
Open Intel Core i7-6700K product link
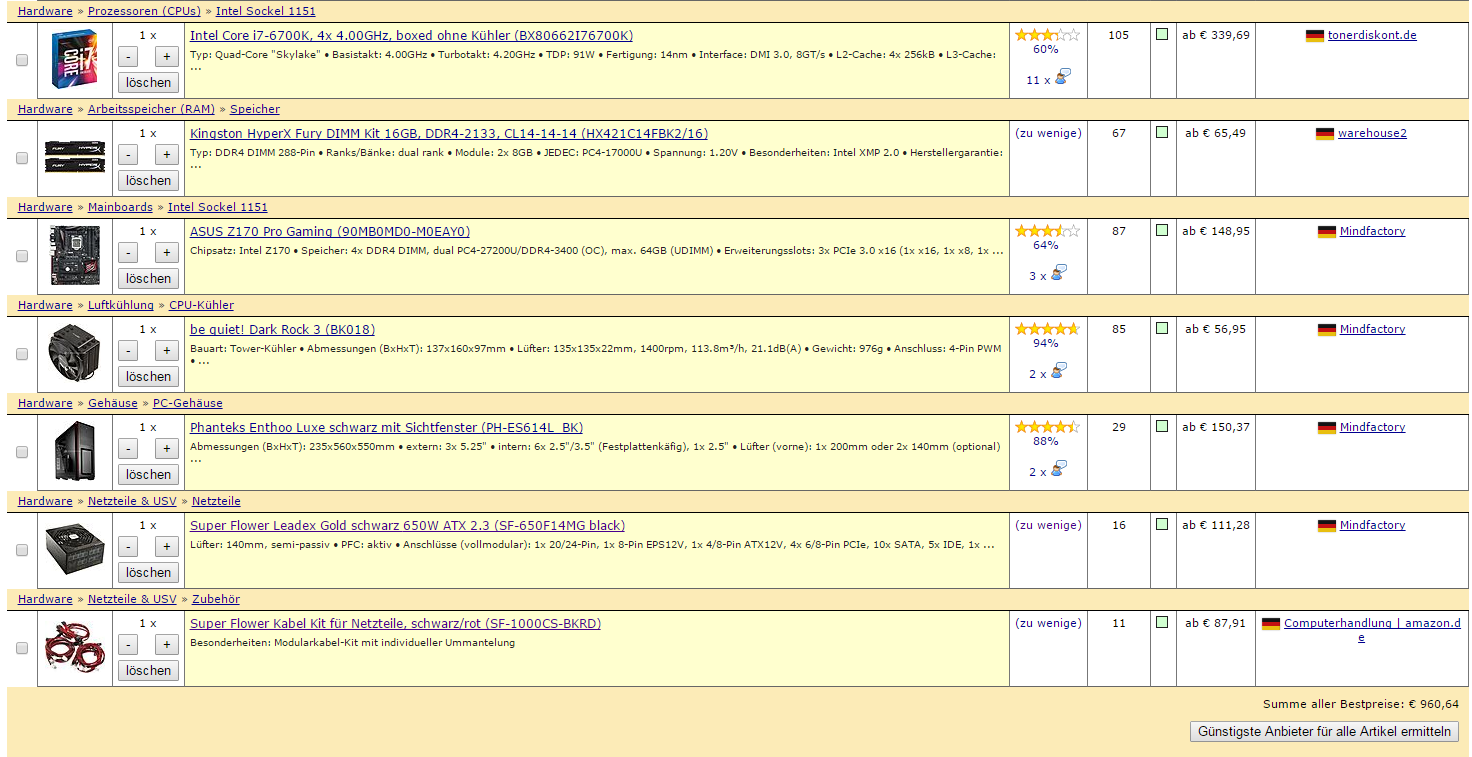pyautogui.click(x=411, y=36)
